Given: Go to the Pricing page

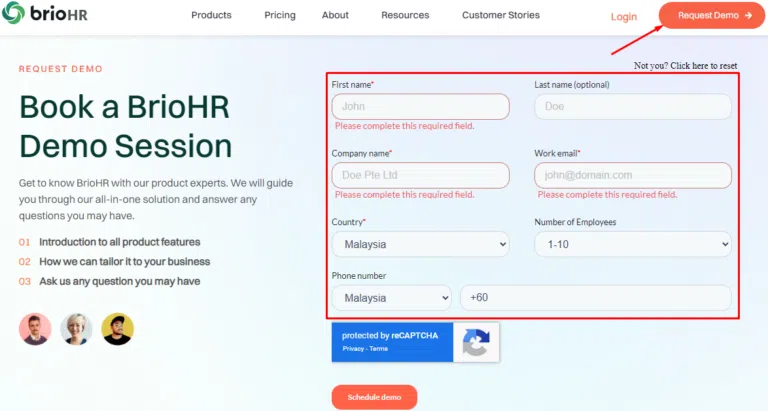Looking at the screenshot, I should click(x=280, y=15).
